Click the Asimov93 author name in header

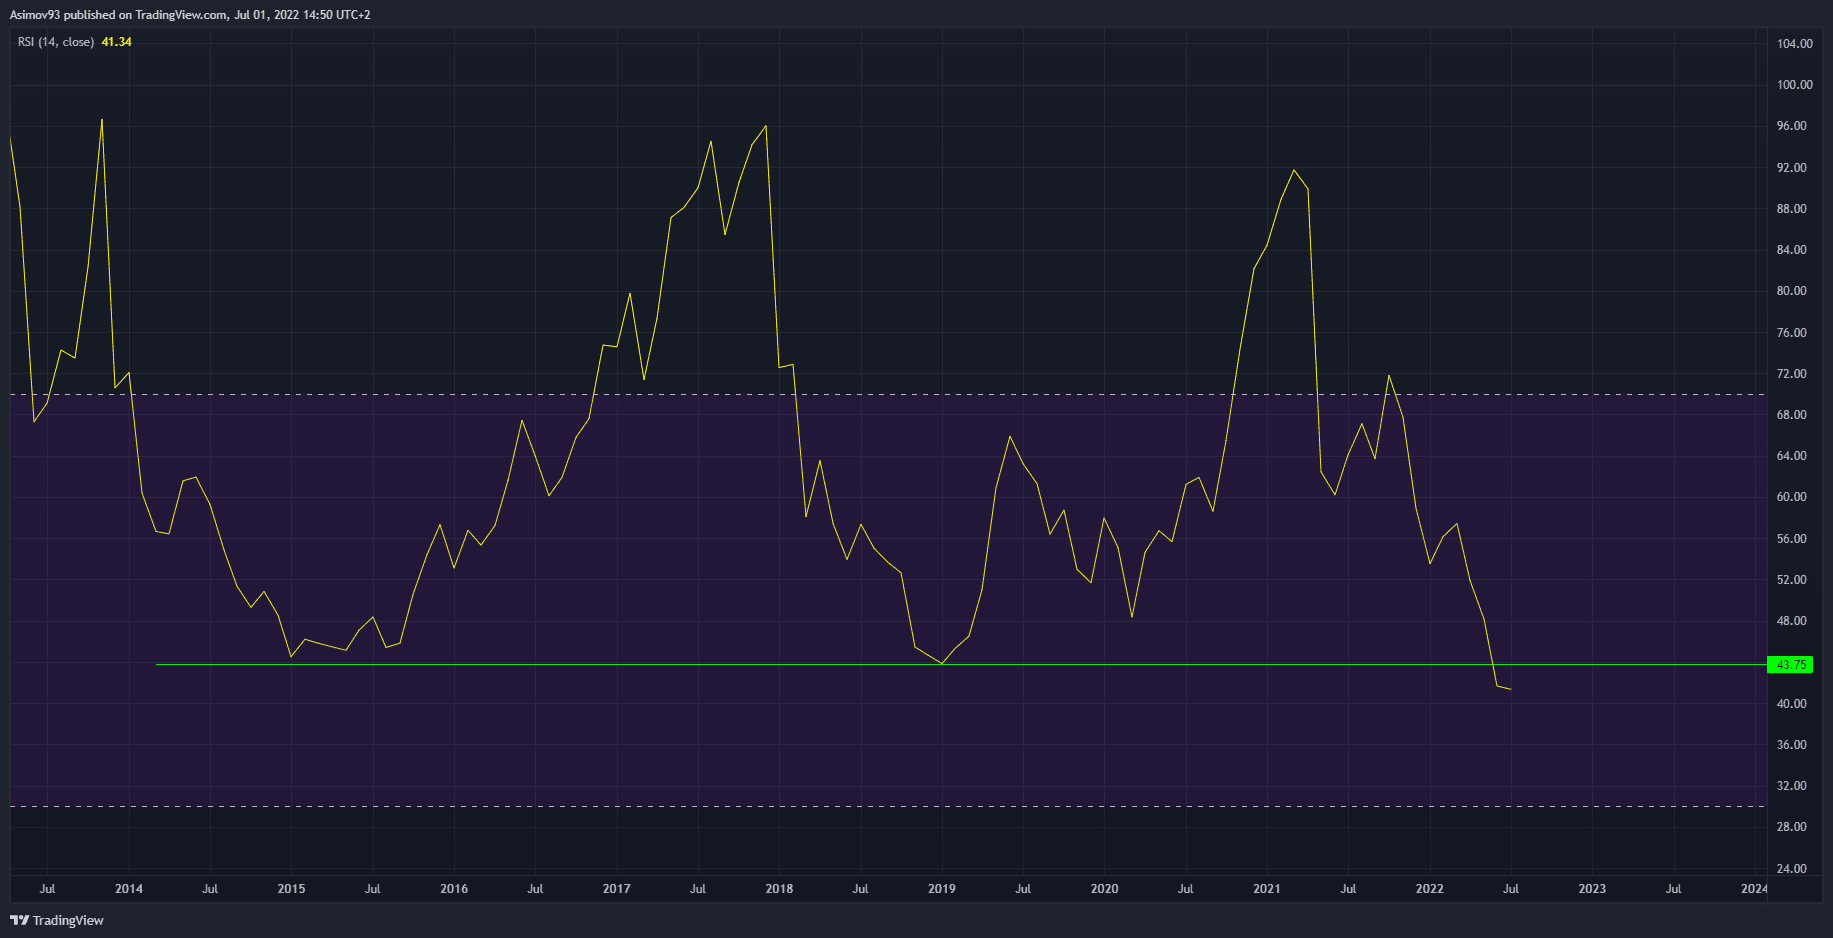pos(35,15)
